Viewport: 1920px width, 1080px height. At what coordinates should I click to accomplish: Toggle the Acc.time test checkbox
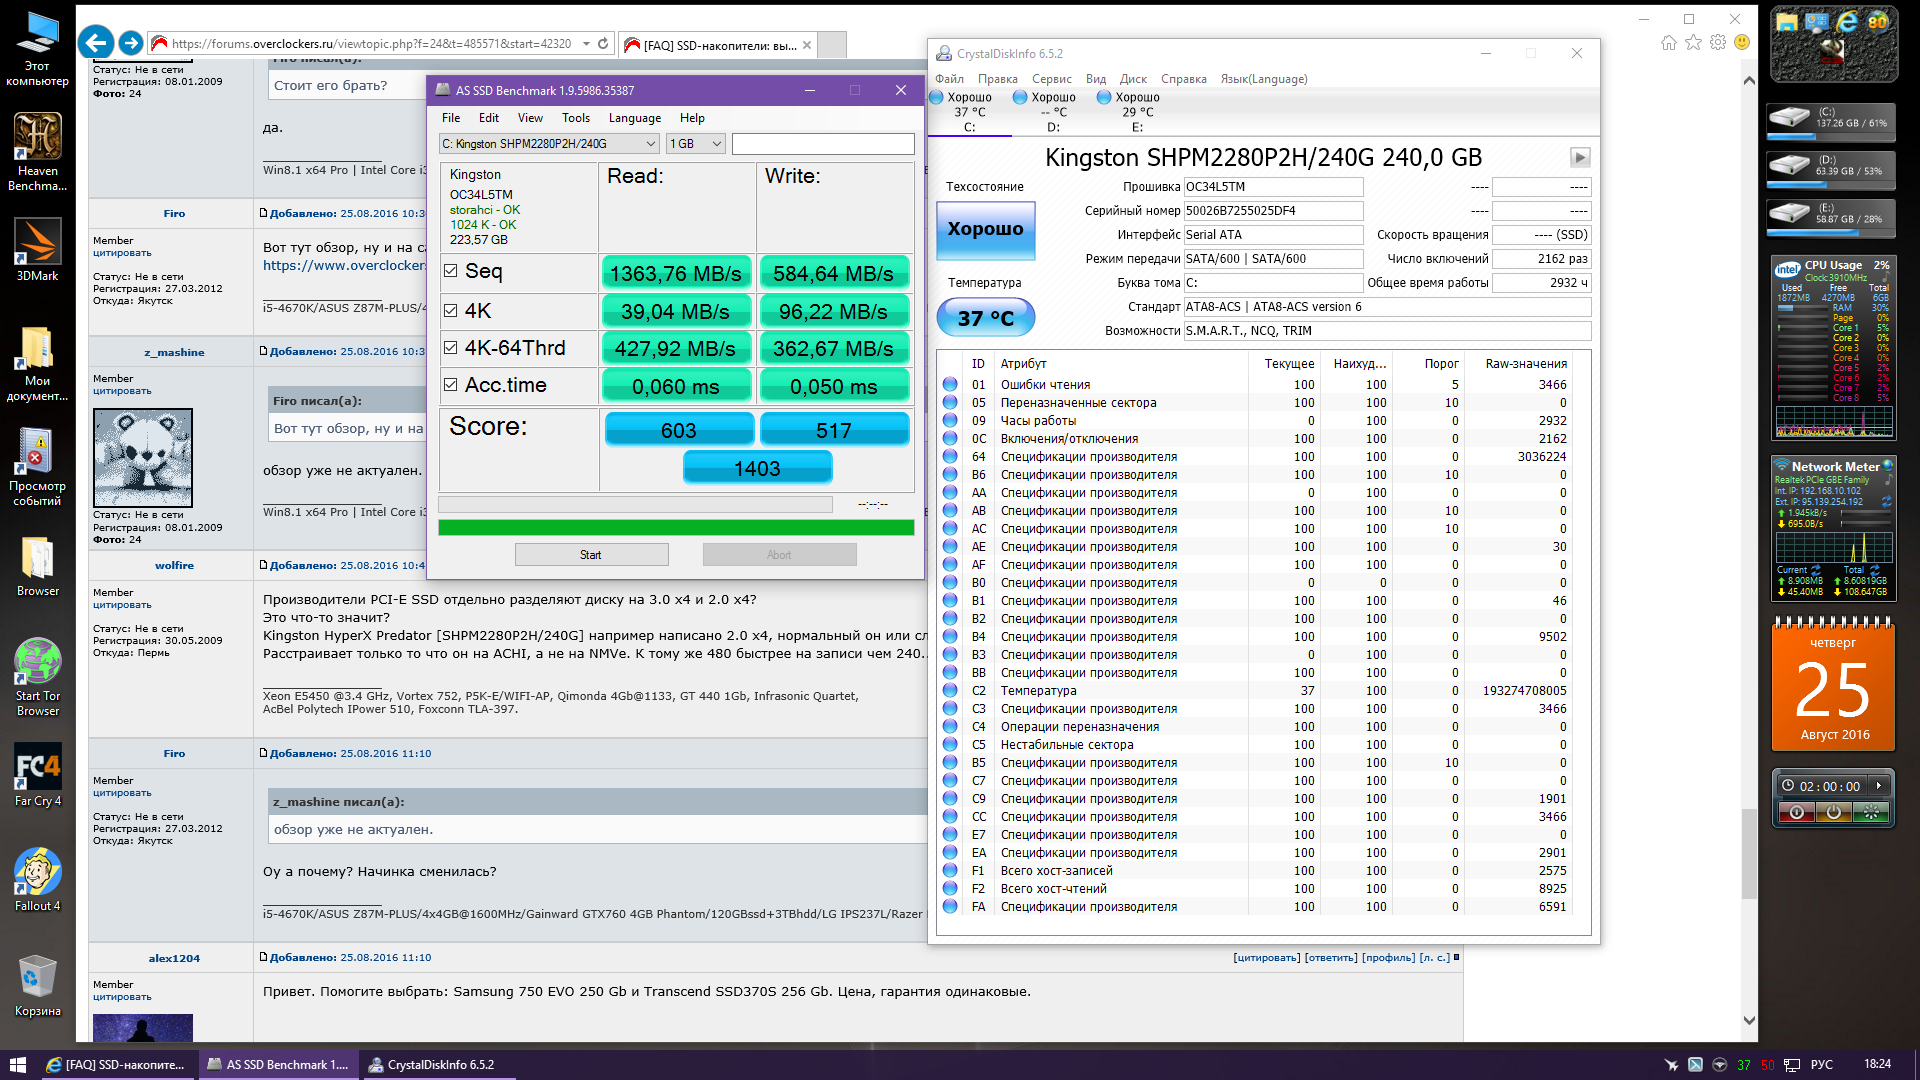pyautogui.click(x=451, y=385)
